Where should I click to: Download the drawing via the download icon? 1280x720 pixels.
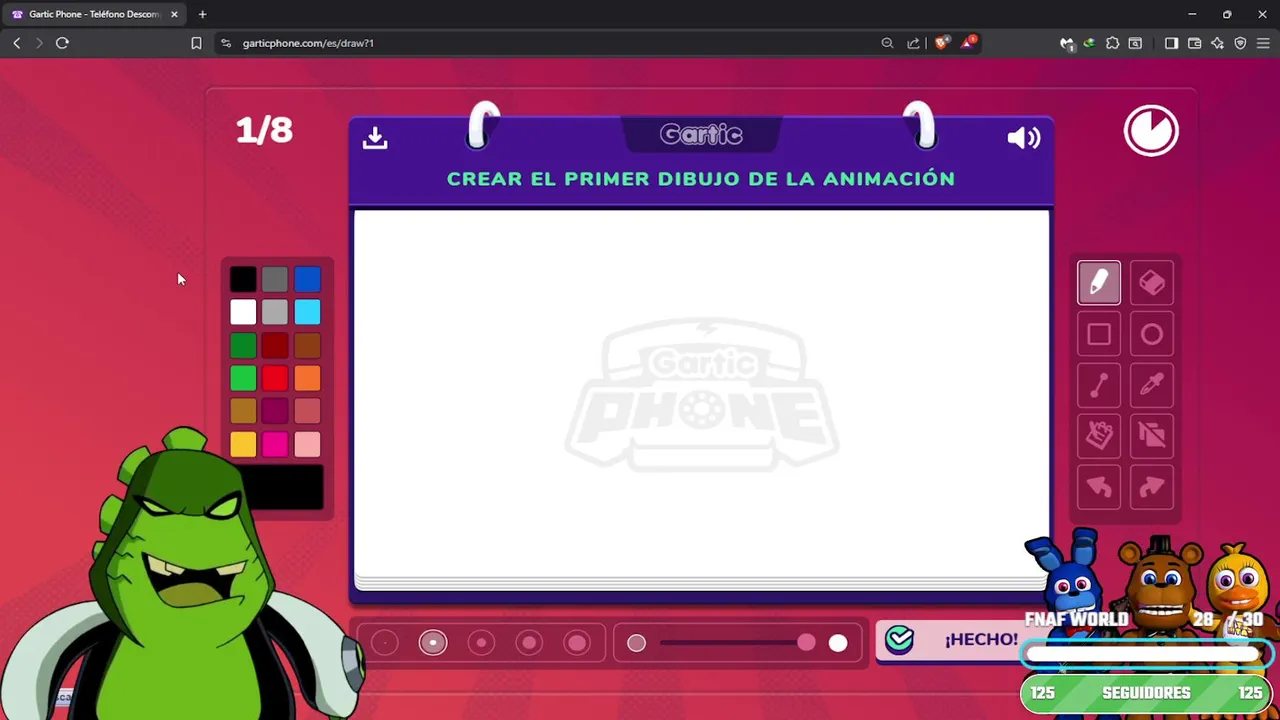pos(375,138)
